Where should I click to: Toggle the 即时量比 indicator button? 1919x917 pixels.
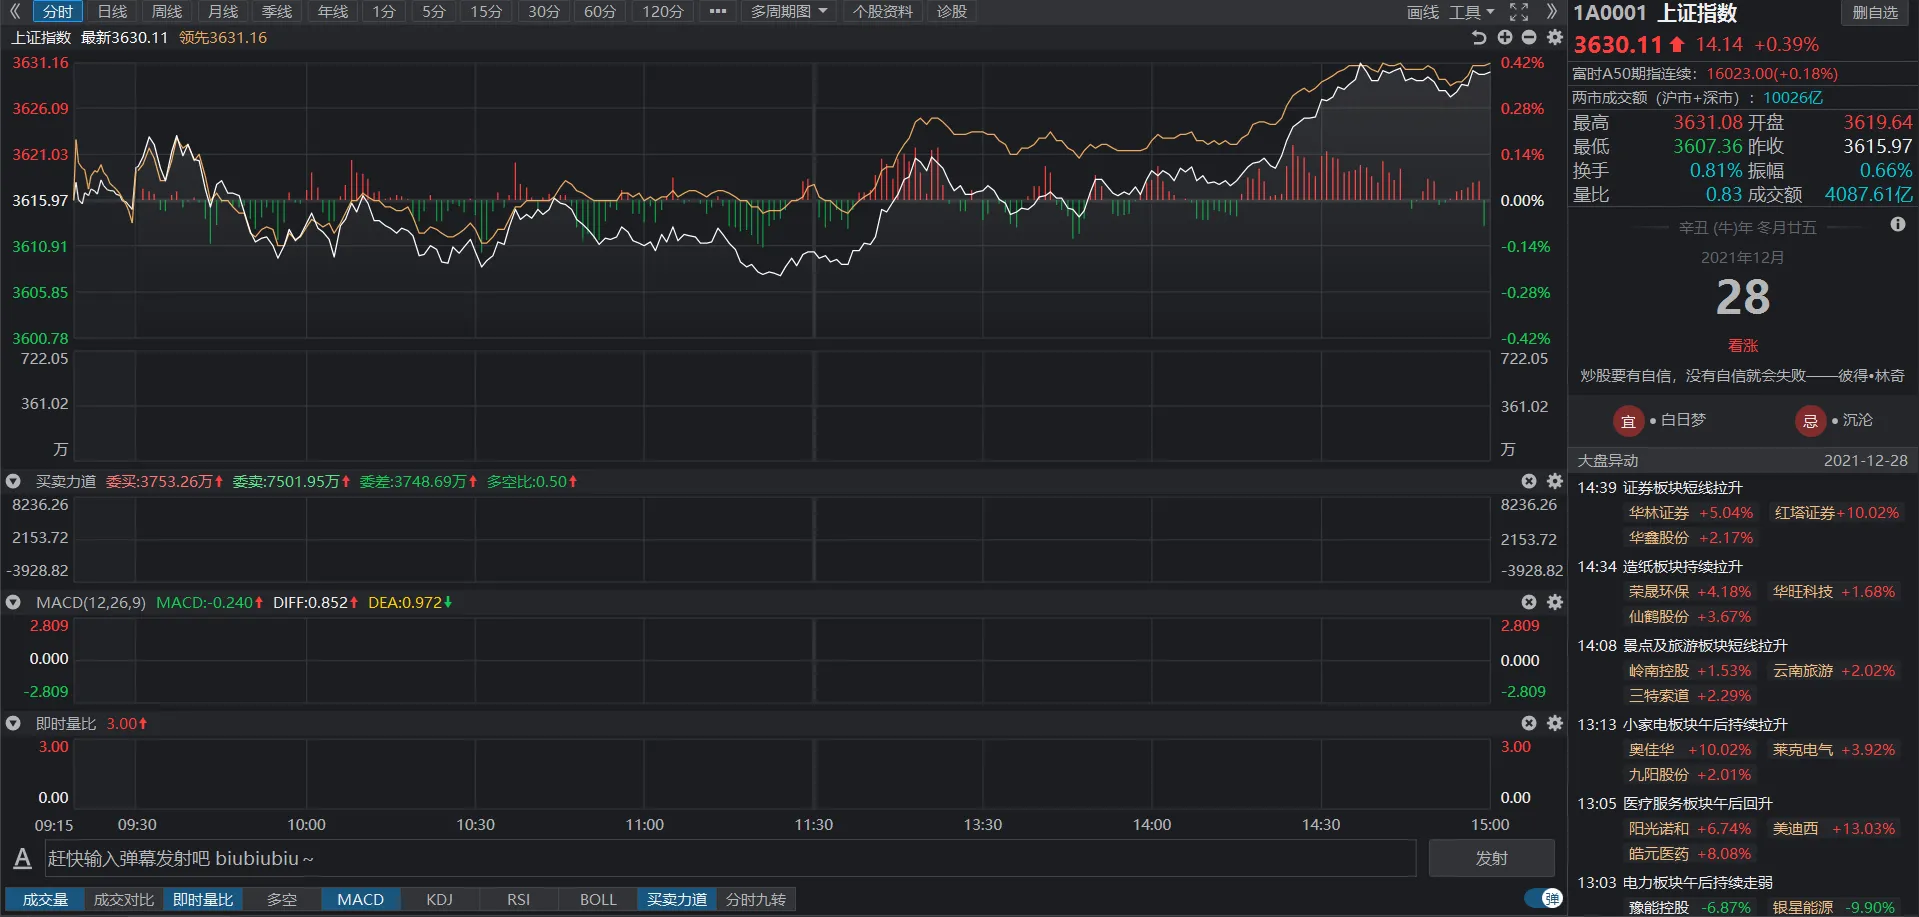click(x=203, y=900)
